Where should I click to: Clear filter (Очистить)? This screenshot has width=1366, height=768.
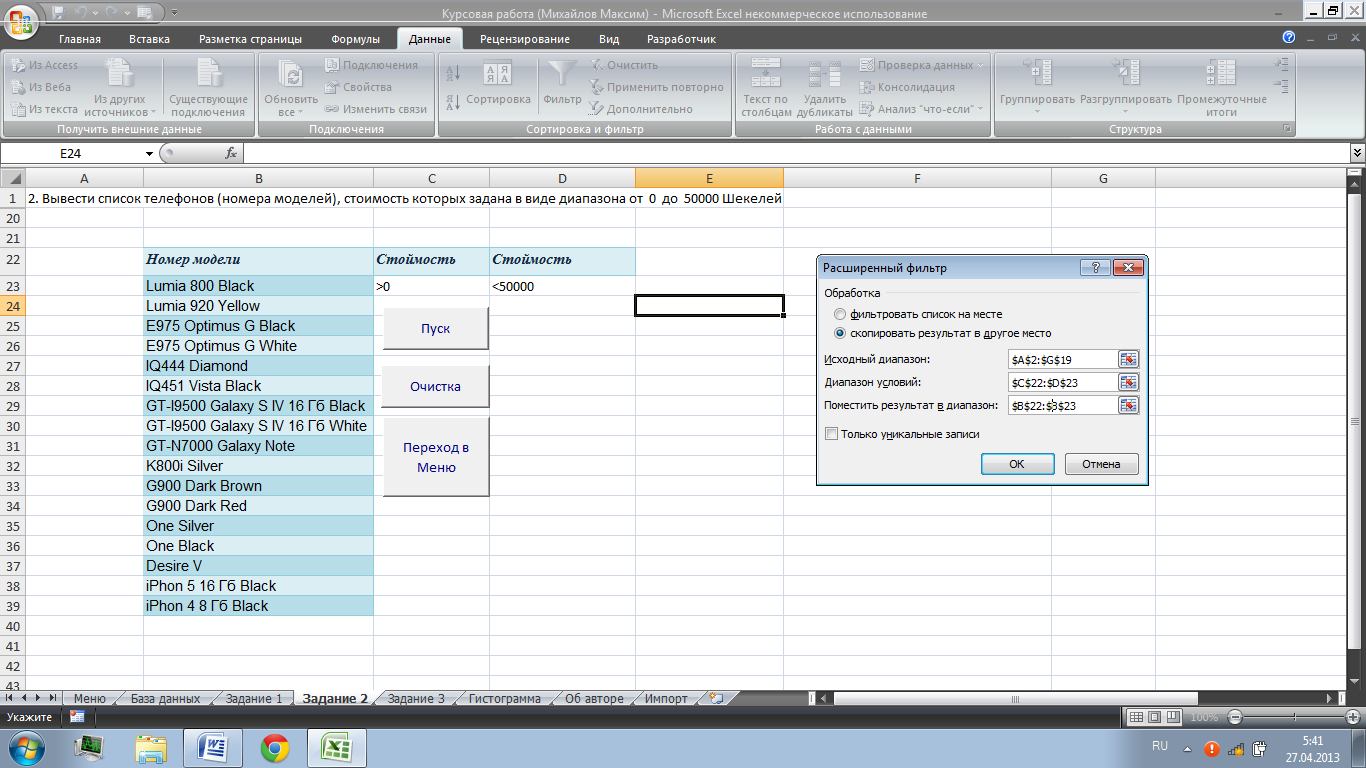(x=623, y=65)
